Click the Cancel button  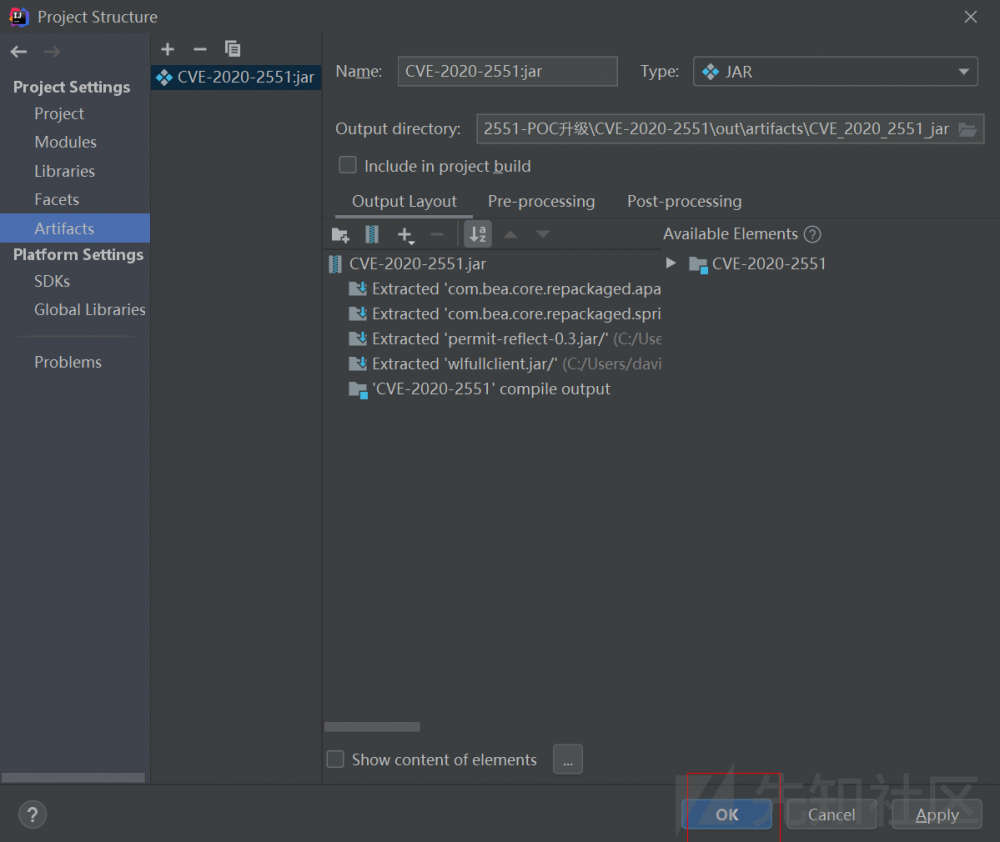point(831,815)
